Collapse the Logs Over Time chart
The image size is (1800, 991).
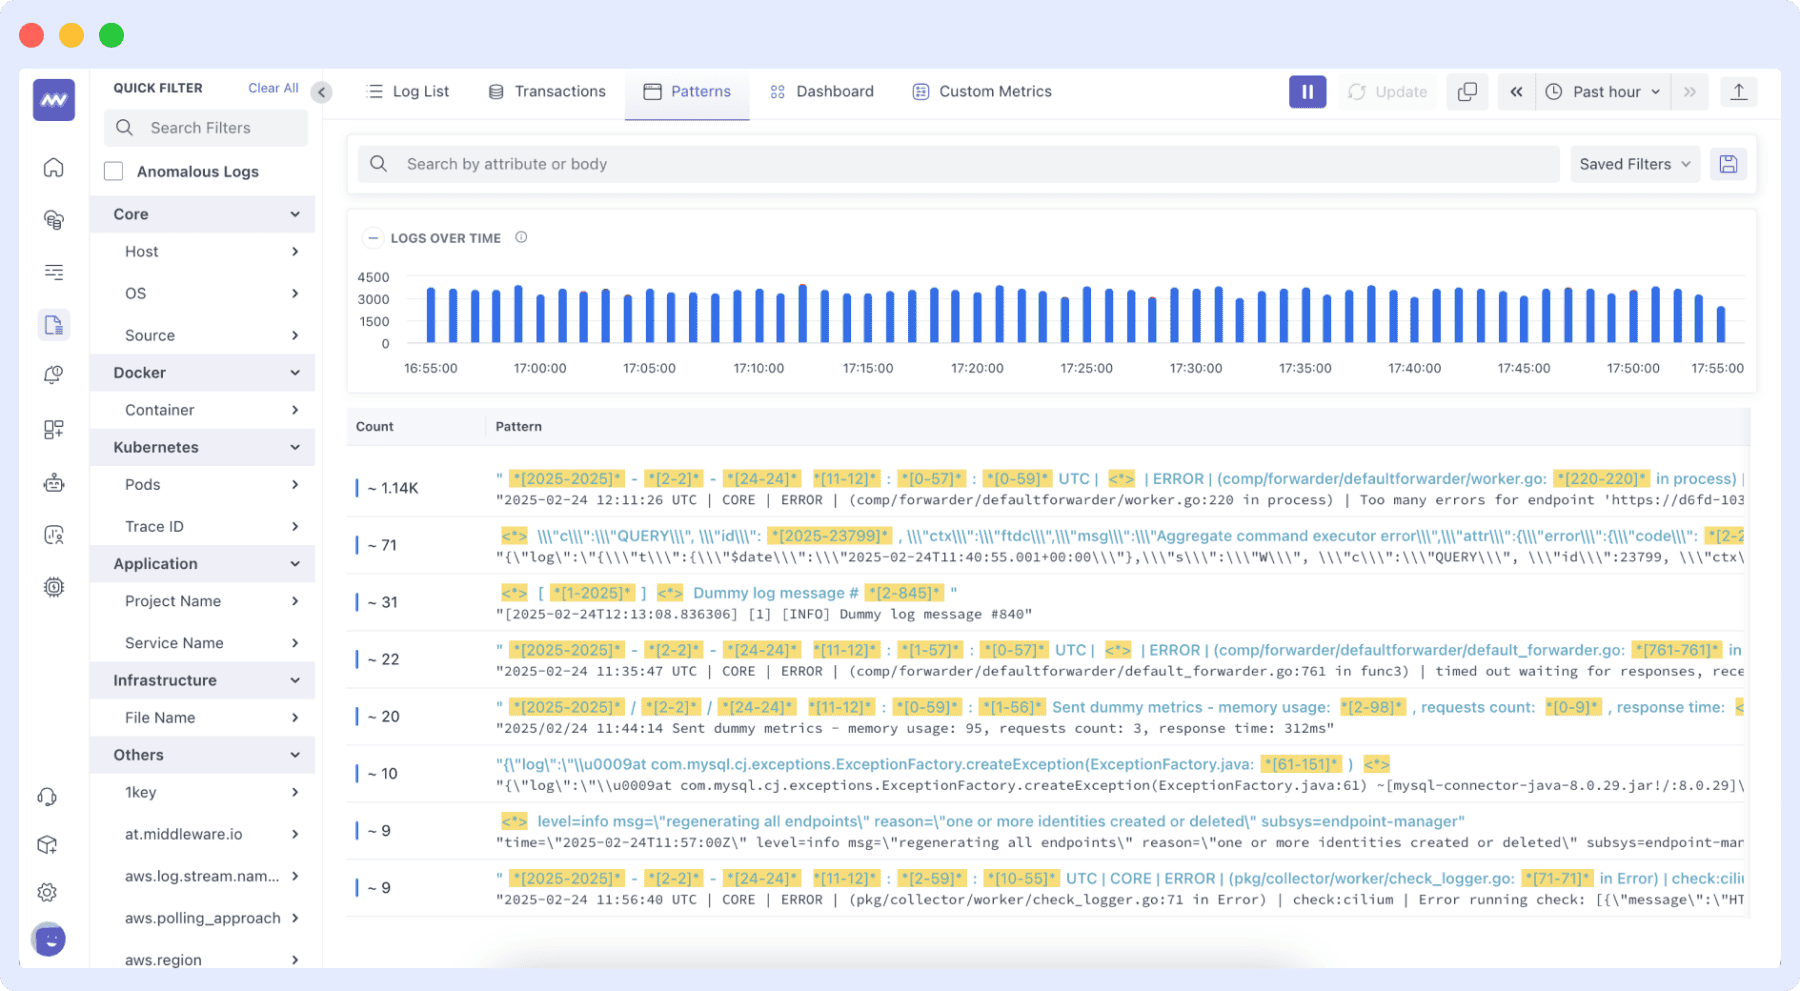point(373,238)
